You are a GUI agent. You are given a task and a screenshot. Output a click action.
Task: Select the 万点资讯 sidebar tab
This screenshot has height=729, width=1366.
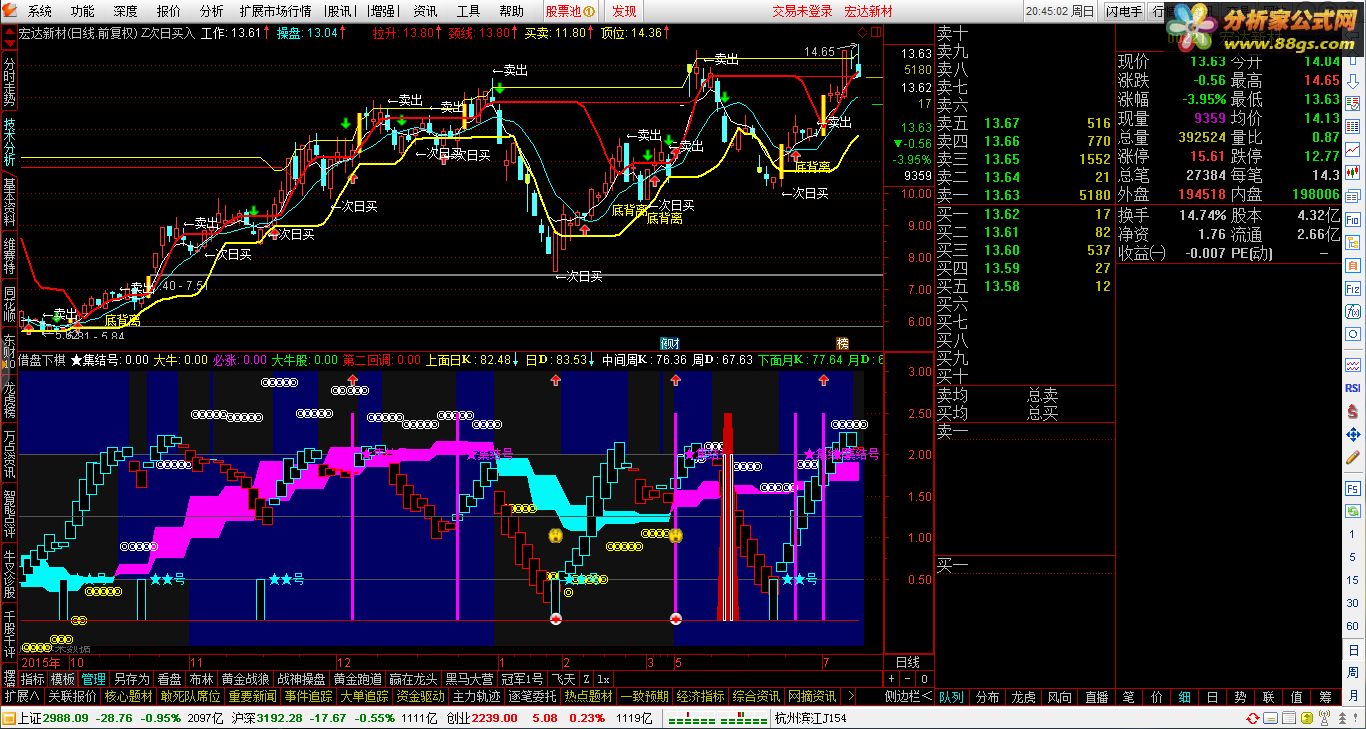(x=9, y=455)
